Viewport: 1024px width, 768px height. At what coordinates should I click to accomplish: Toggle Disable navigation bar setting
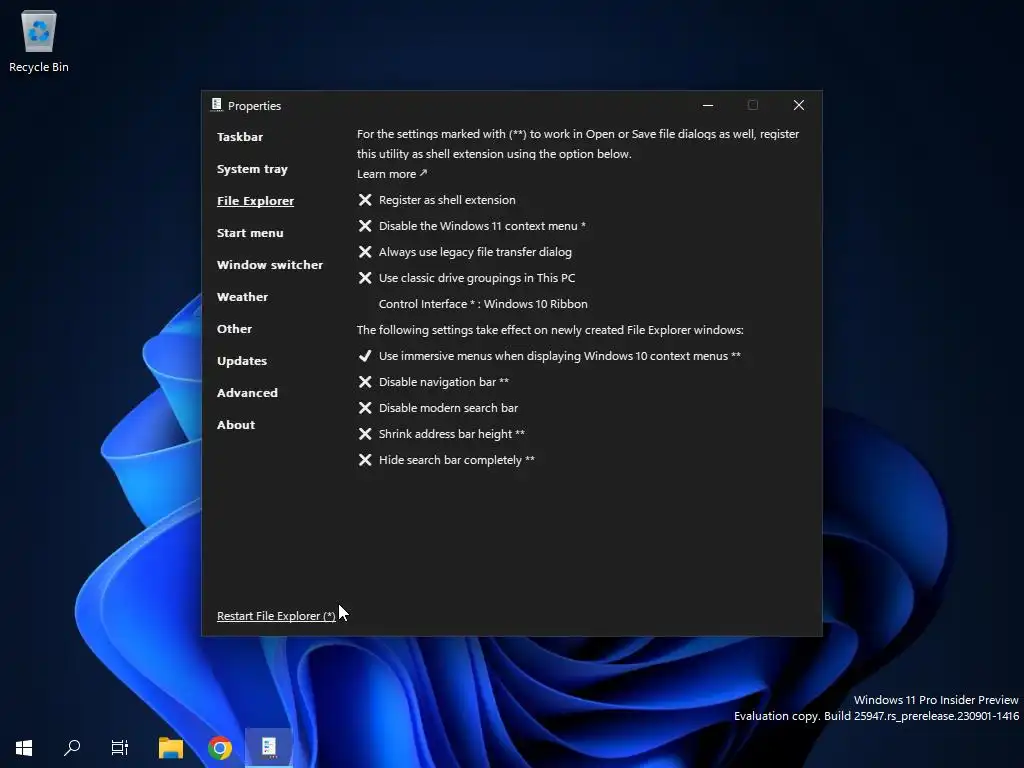point(433,382)
